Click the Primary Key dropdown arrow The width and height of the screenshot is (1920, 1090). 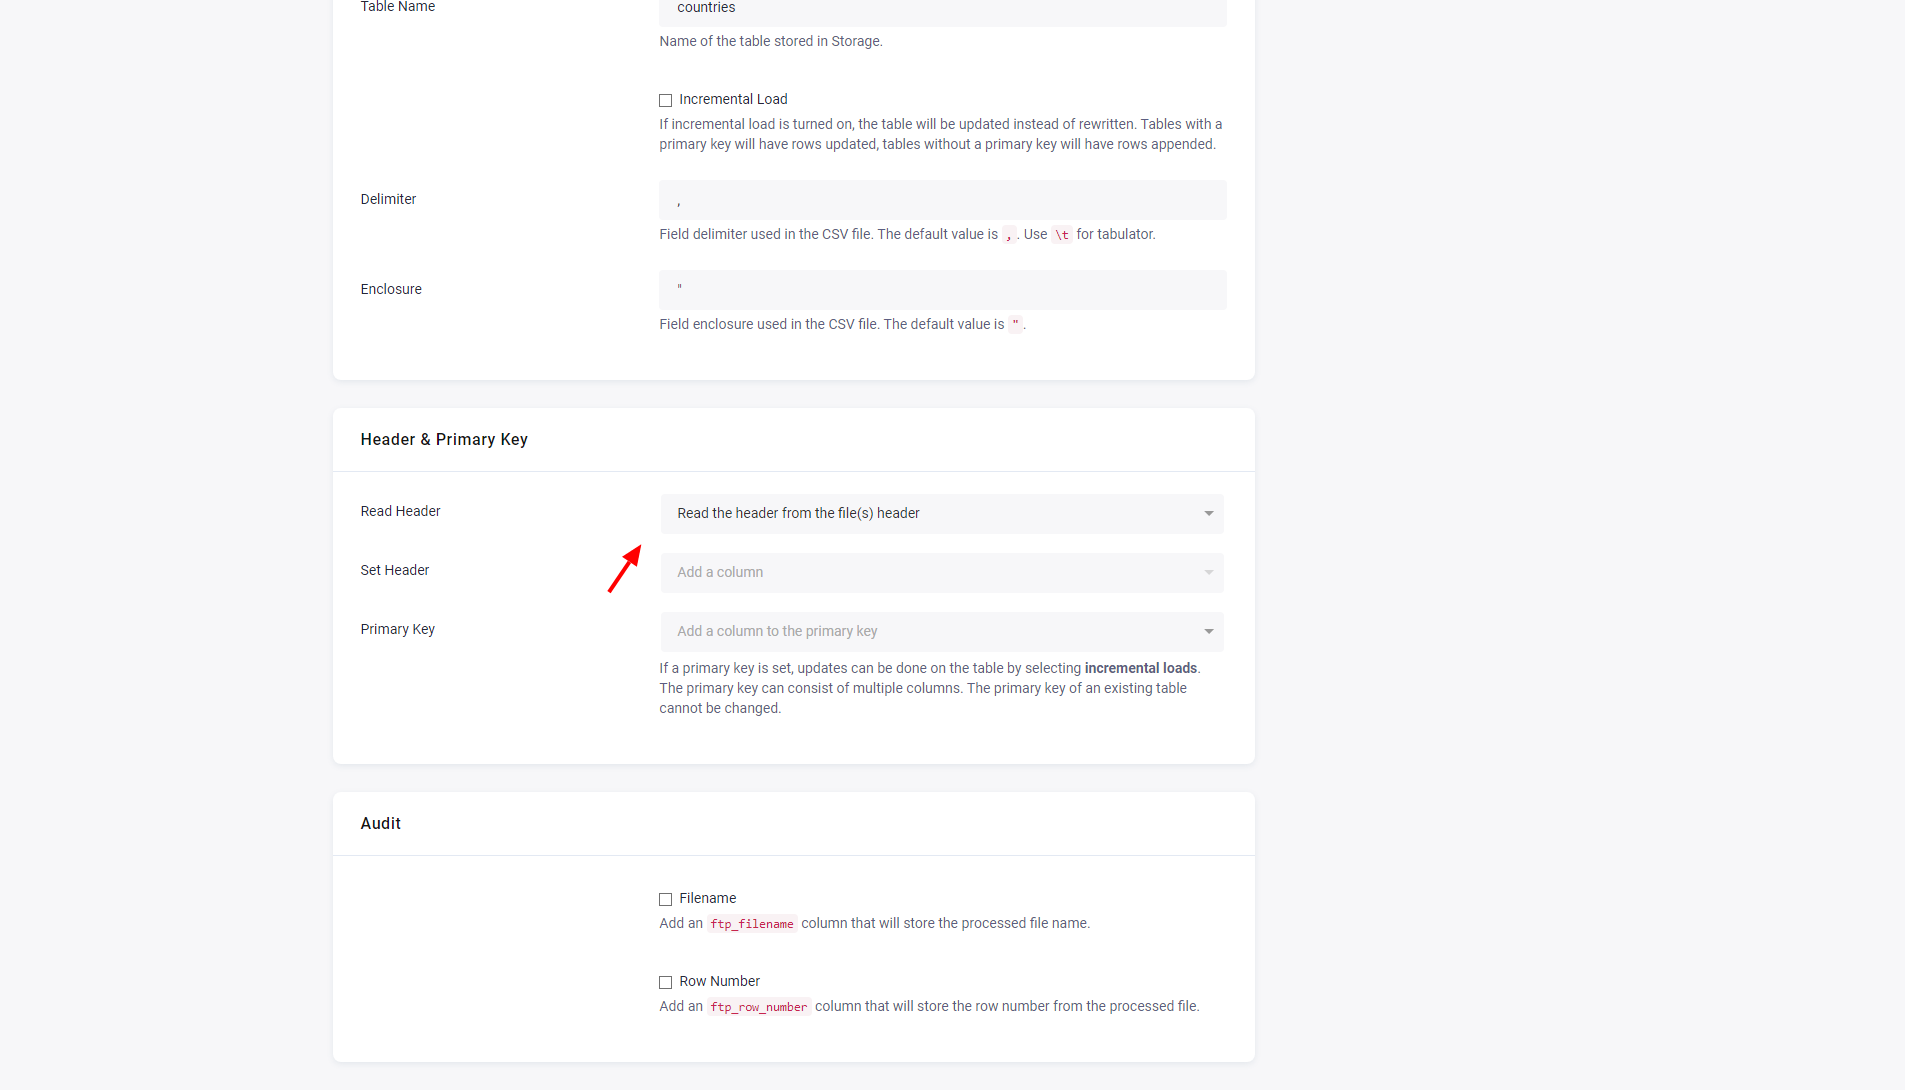(x=1209, y=632)
